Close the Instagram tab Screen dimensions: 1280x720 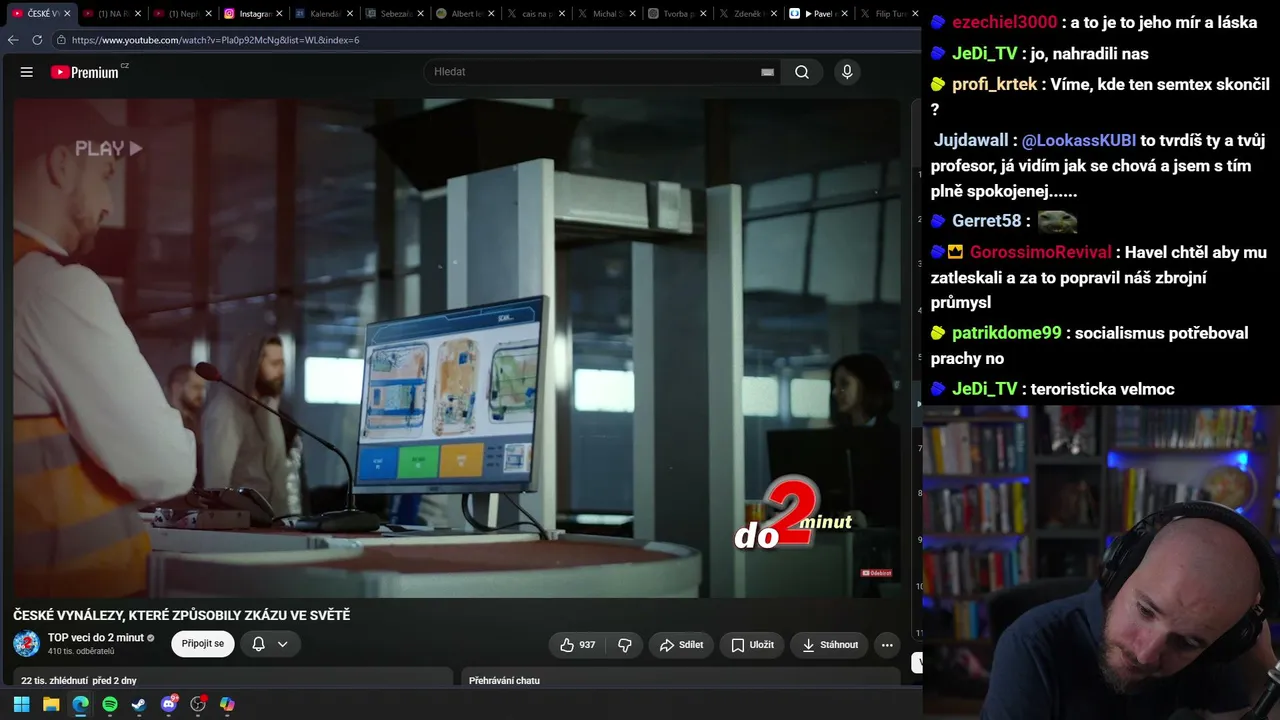[279, 14]
